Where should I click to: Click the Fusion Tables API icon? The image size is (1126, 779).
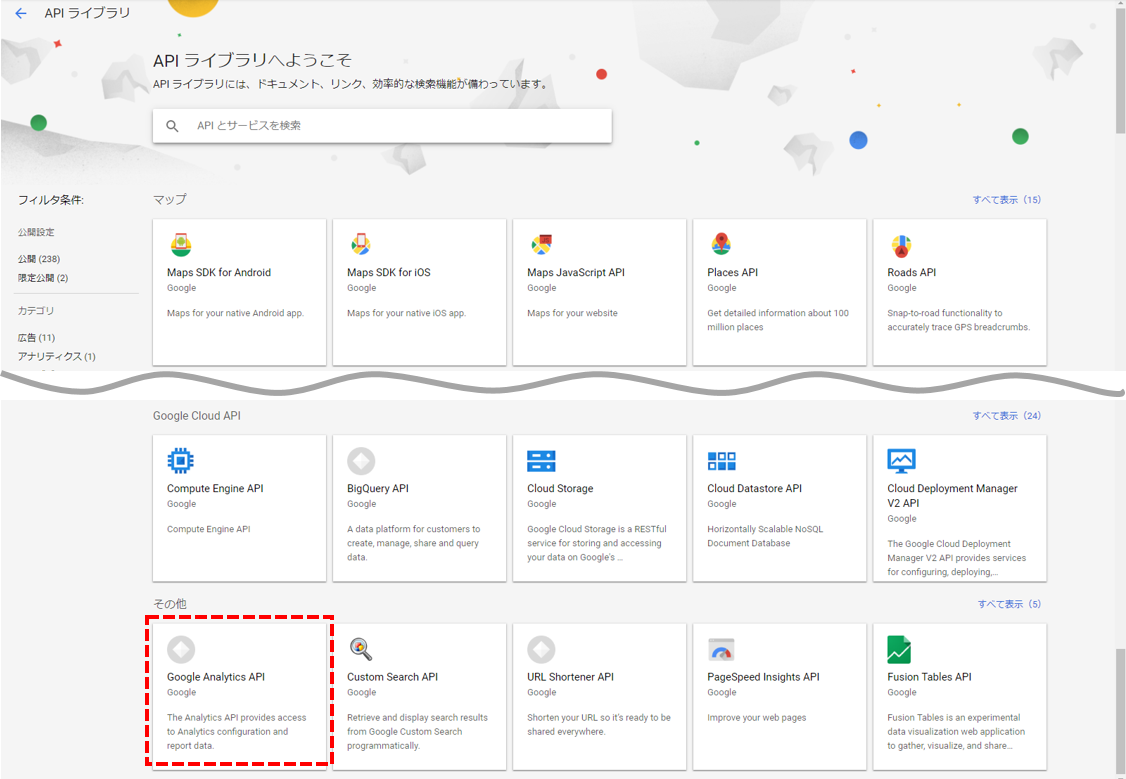pyautogui.click(x=899, y=649)
